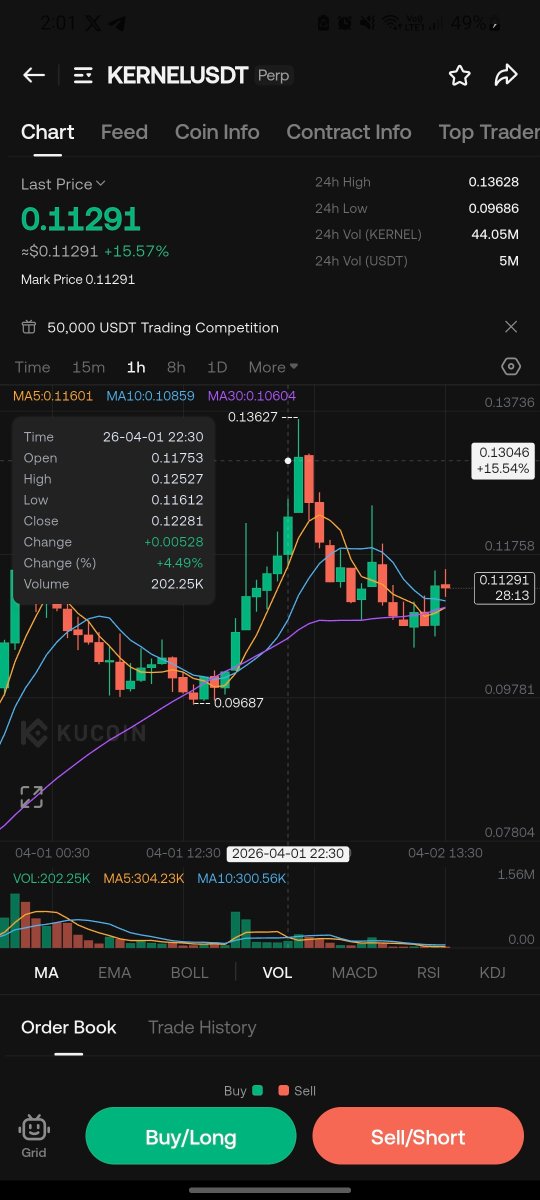This screenshot has height=1200, width=540.
Task: Tap the back arrow icon
Action: [34, 75]
